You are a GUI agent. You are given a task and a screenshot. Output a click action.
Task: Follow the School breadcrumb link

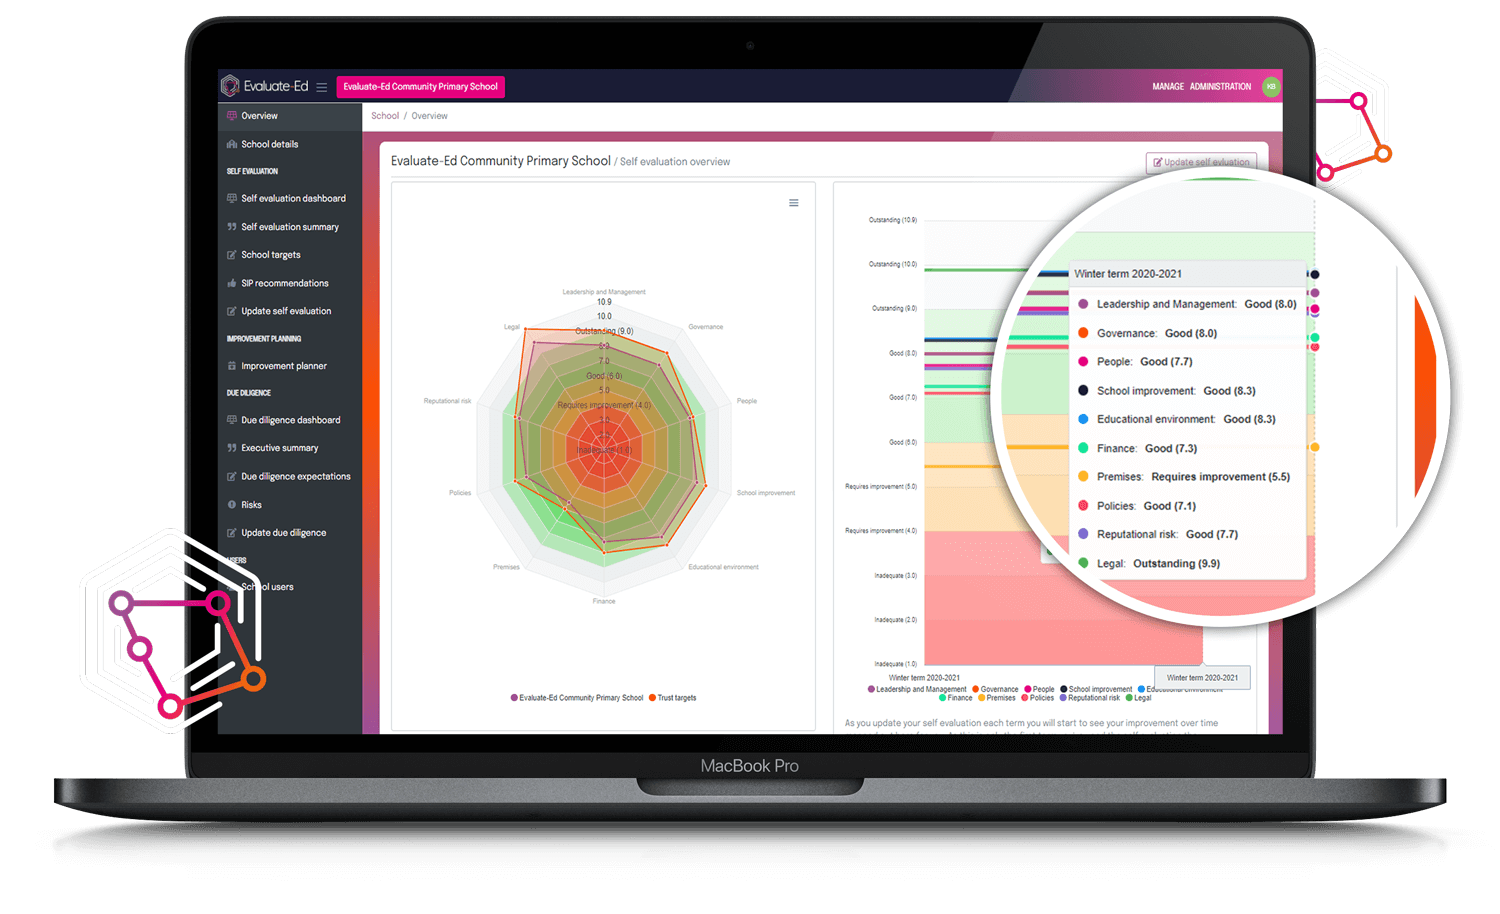(385, 116)
